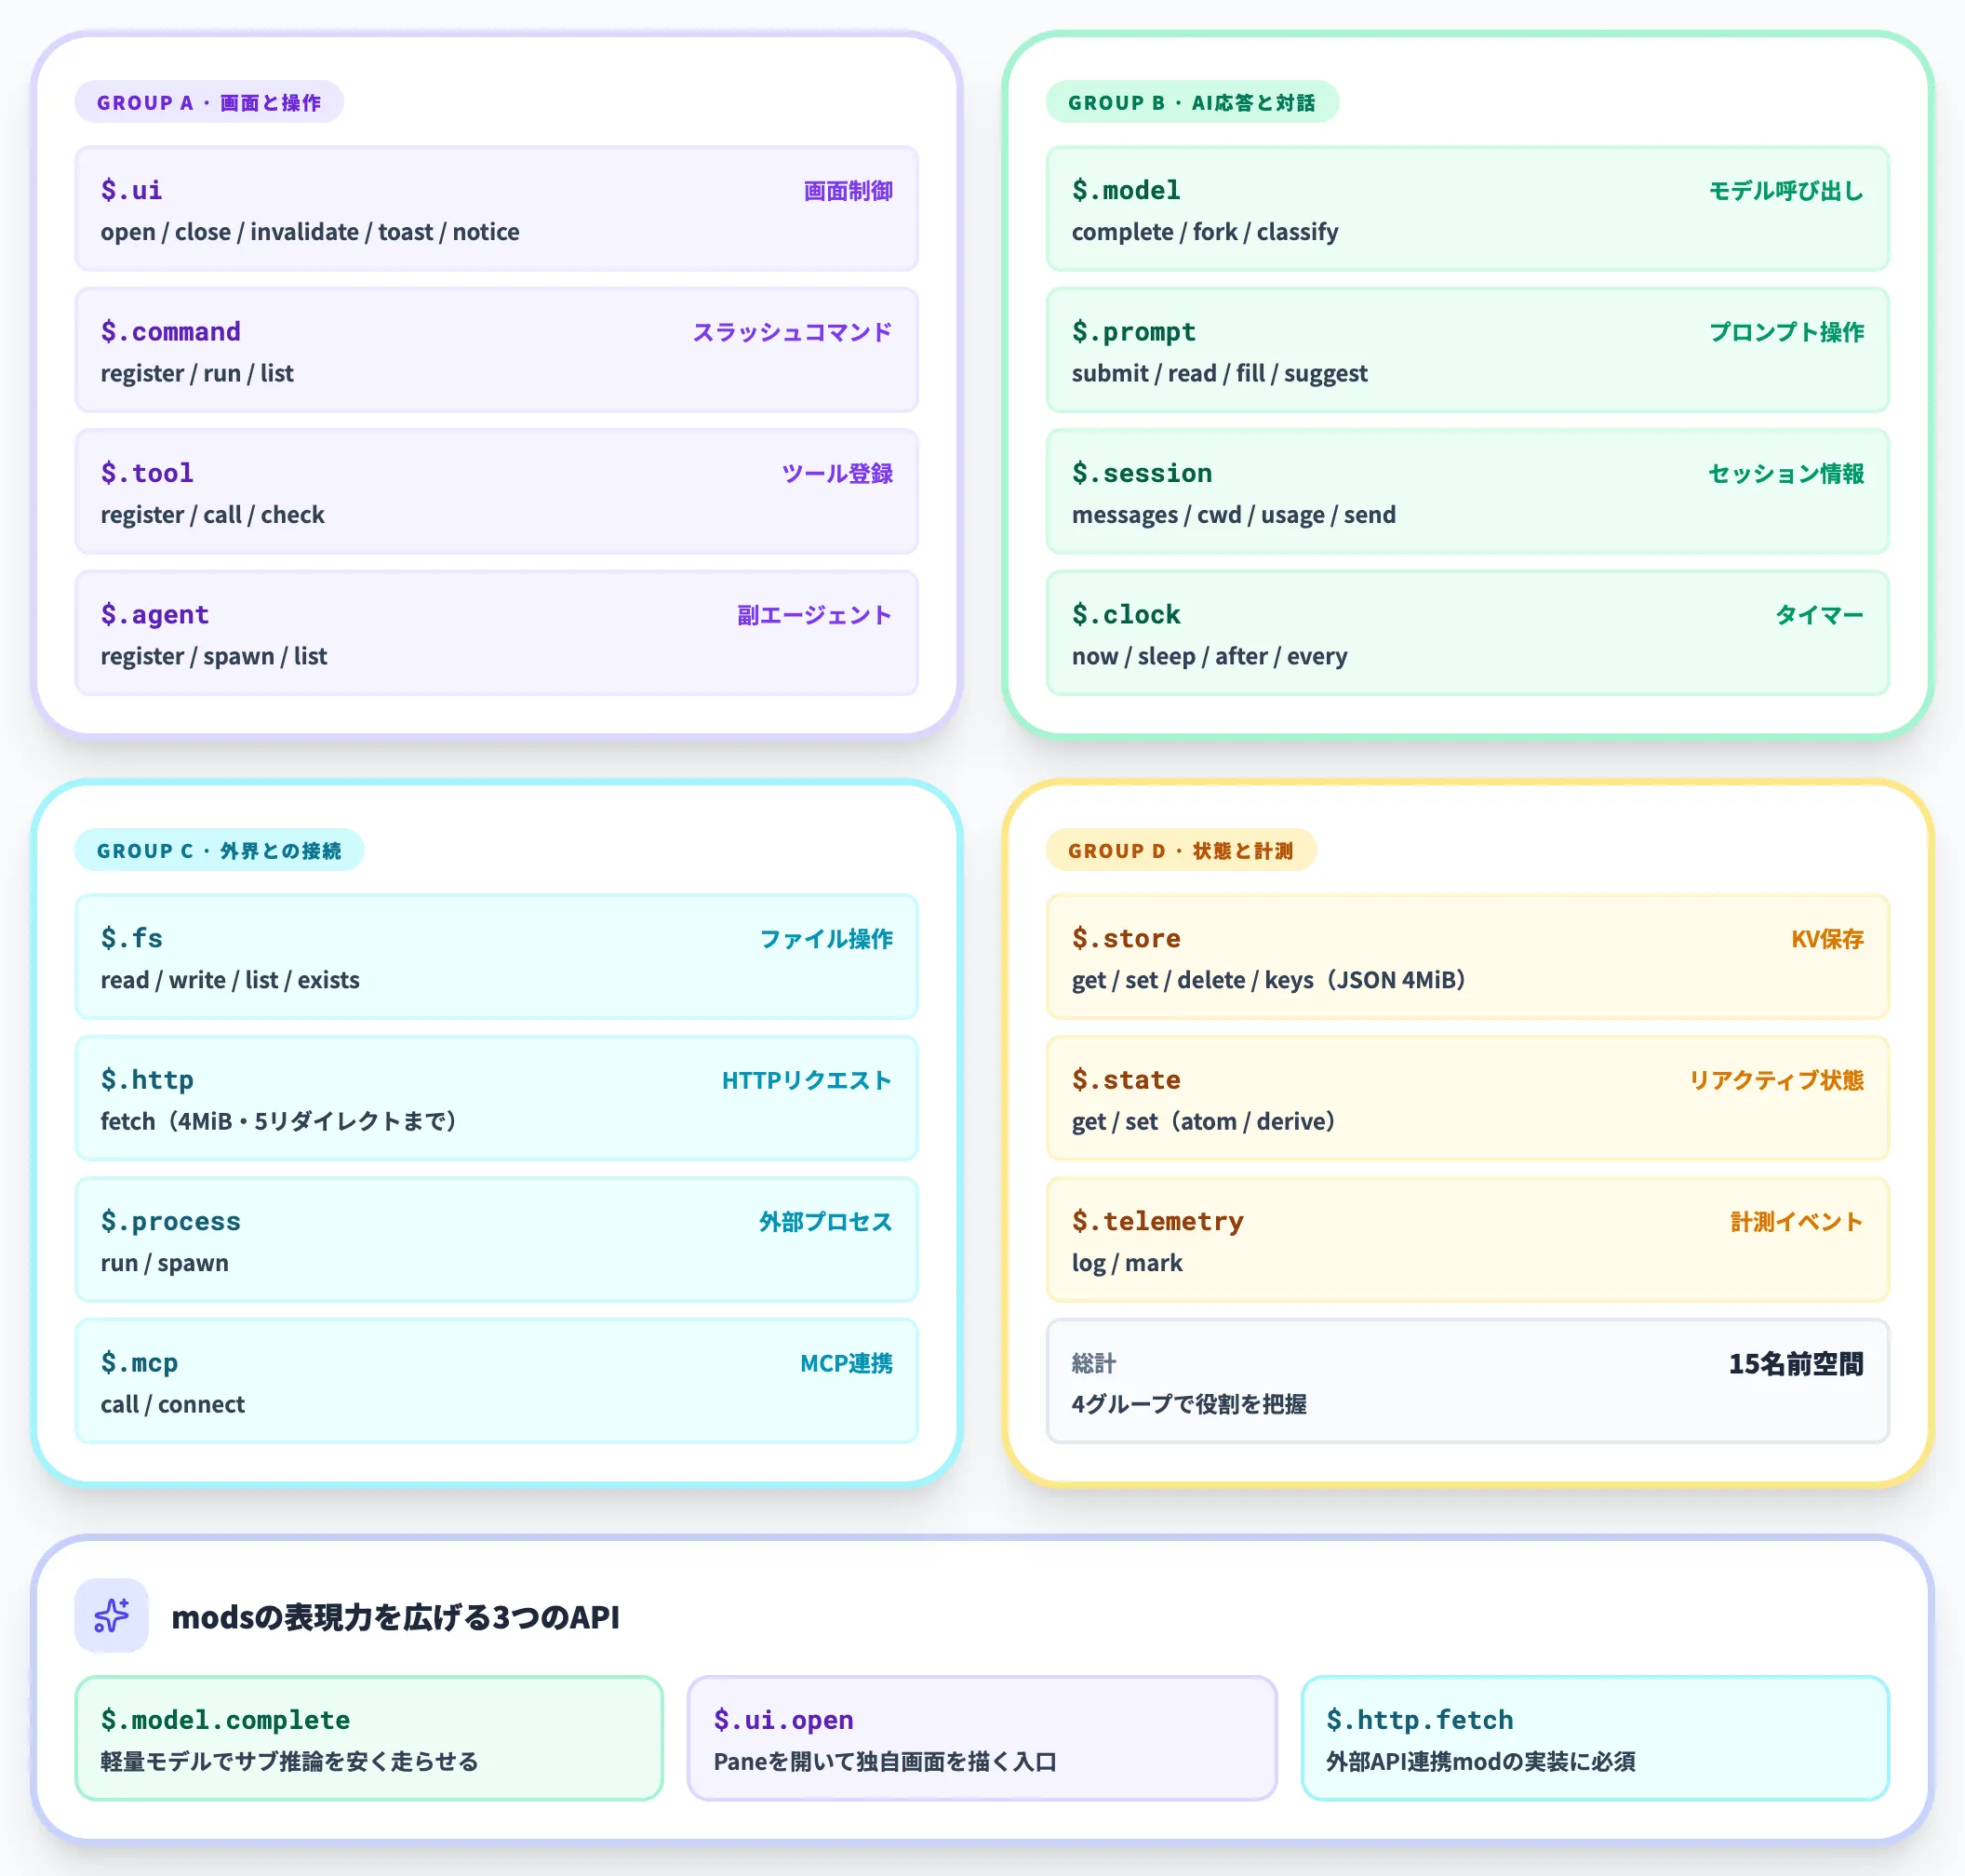Viewport: 1965px width, 1876px height.
Task: Select the GROUP B AI応答と対話 badge
Action: (x=1192, y=102)
